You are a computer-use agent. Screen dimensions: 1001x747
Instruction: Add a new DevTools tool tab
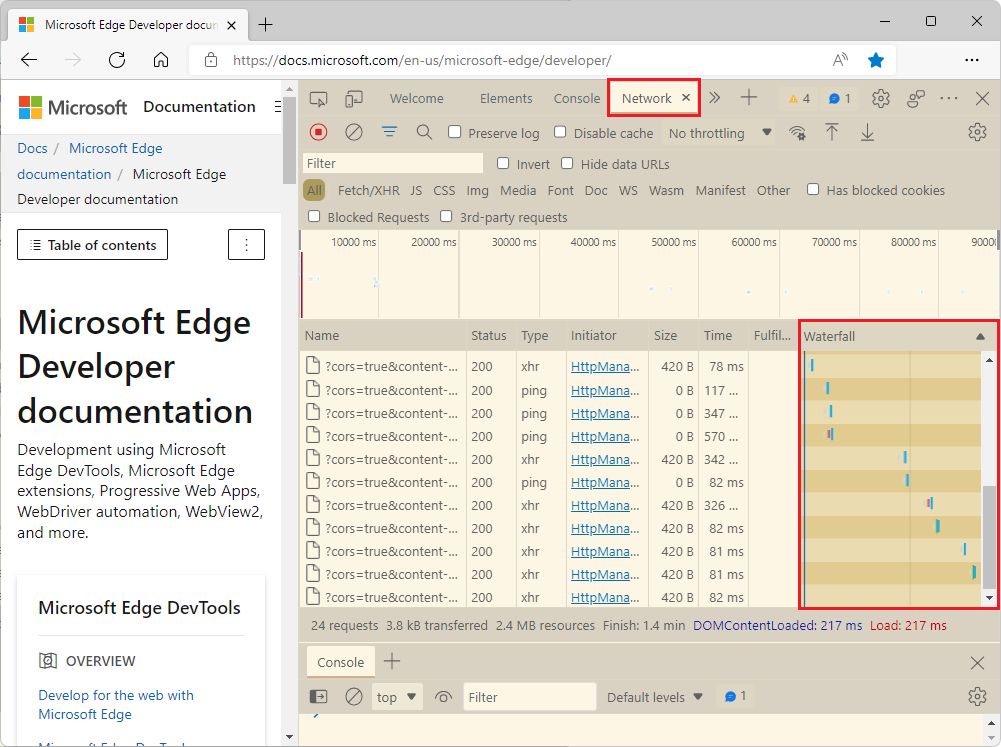tap(749, 98)
